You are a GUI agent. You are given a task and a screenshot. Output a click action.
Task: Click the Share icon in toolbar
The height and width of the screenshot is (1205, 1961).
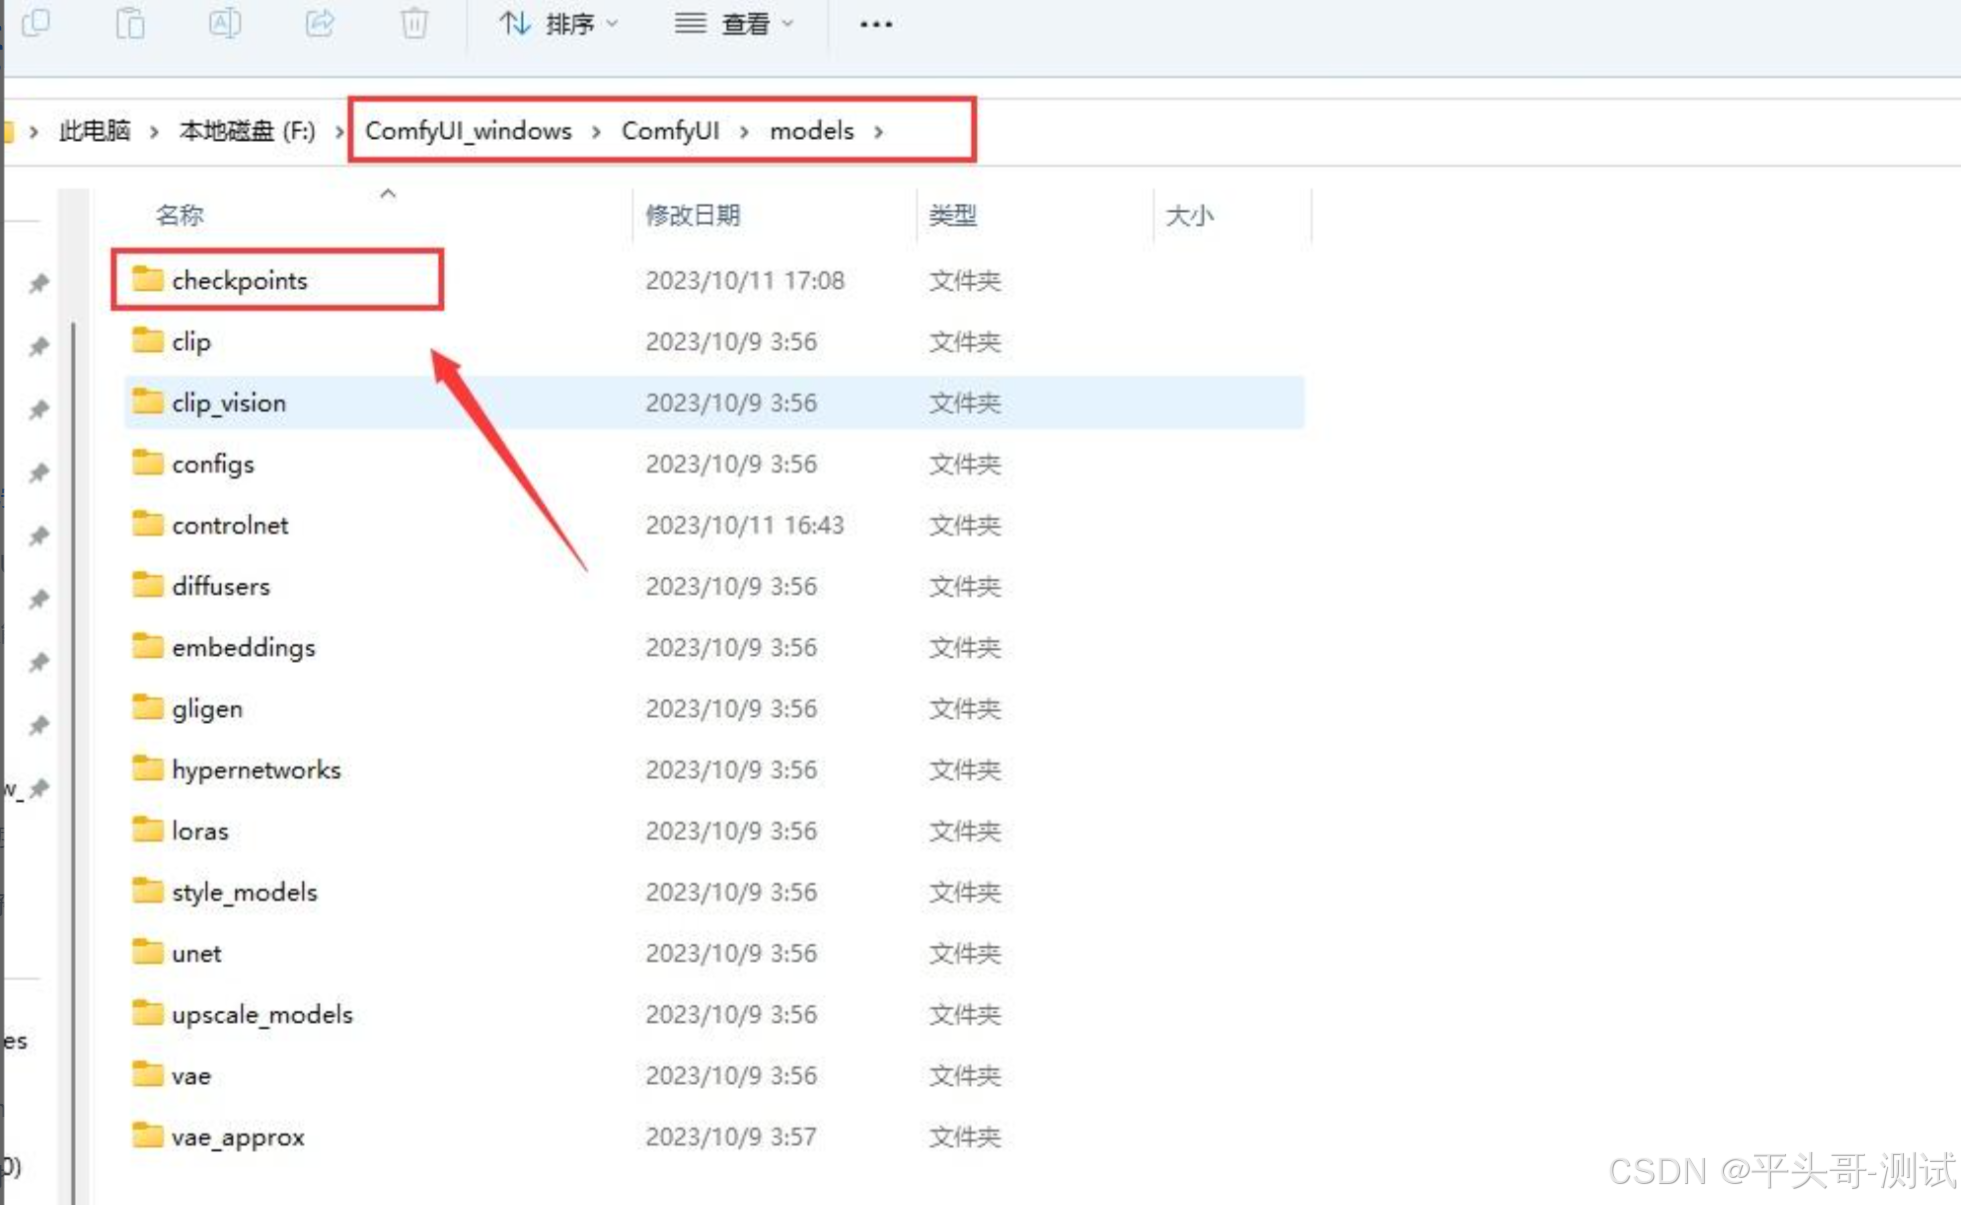click(x=319, y=23)
